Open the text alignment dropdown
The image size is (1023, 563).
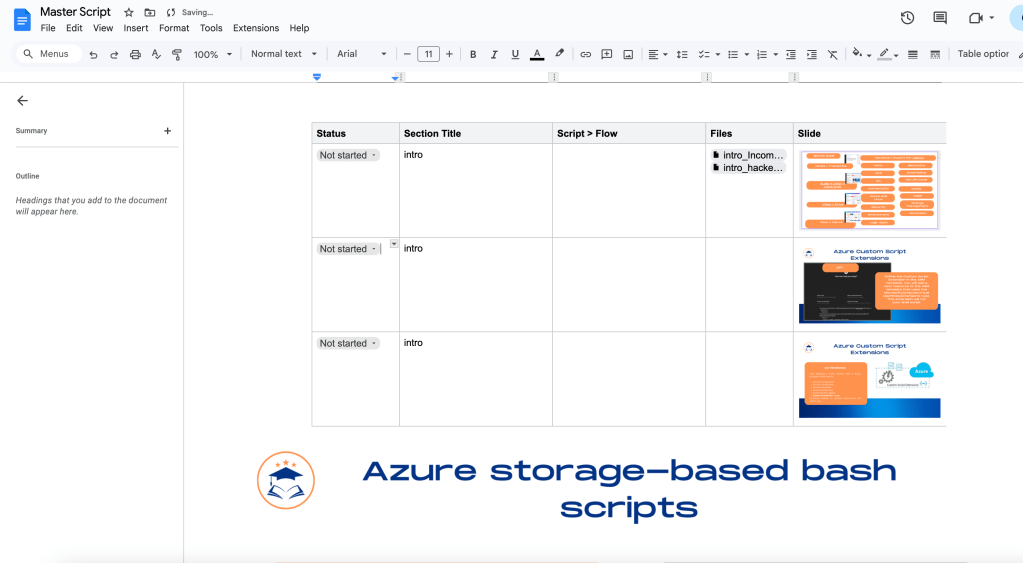click(658, 55)
